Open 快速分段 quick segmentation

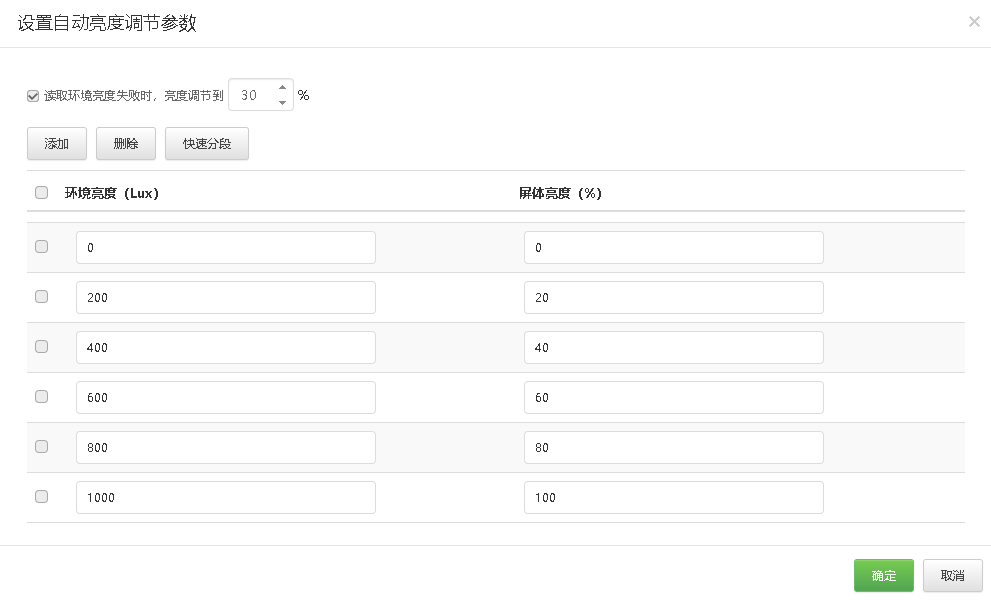click(207, 144)
